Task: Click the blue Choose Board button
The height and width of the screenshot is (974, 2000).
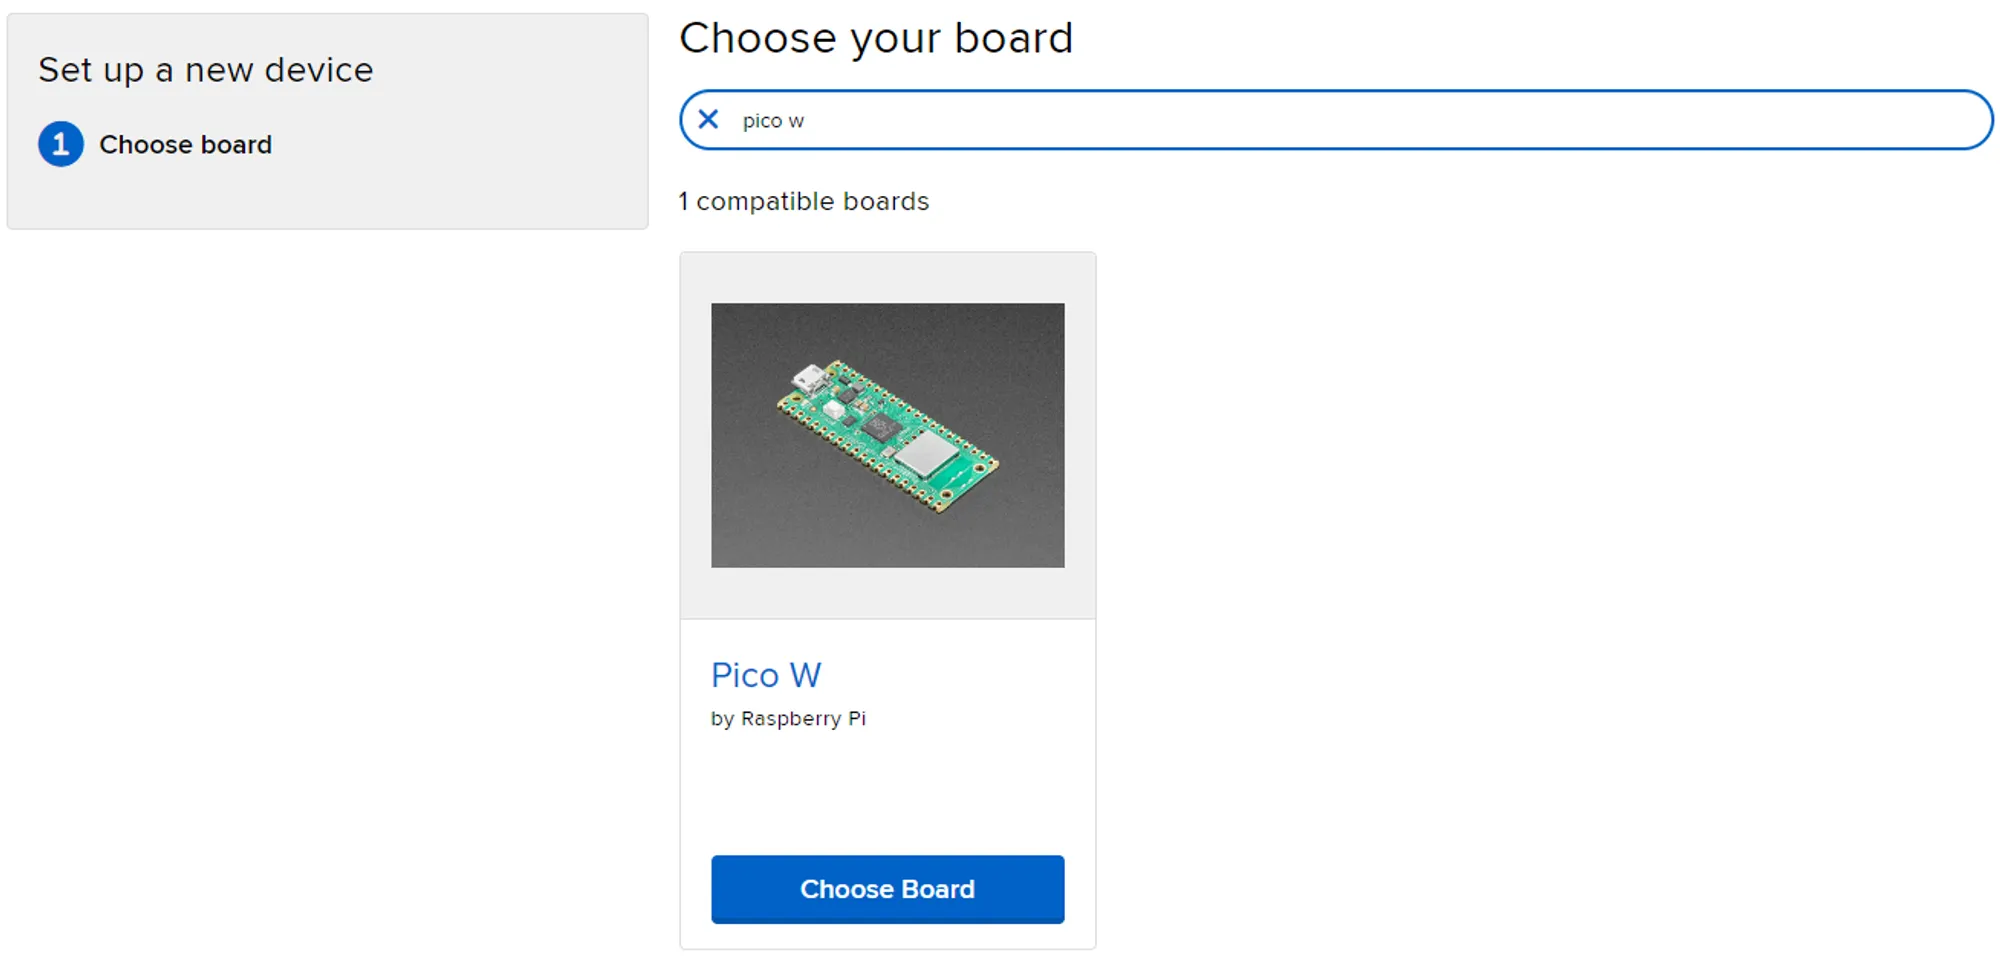Action: click(887, 889)
